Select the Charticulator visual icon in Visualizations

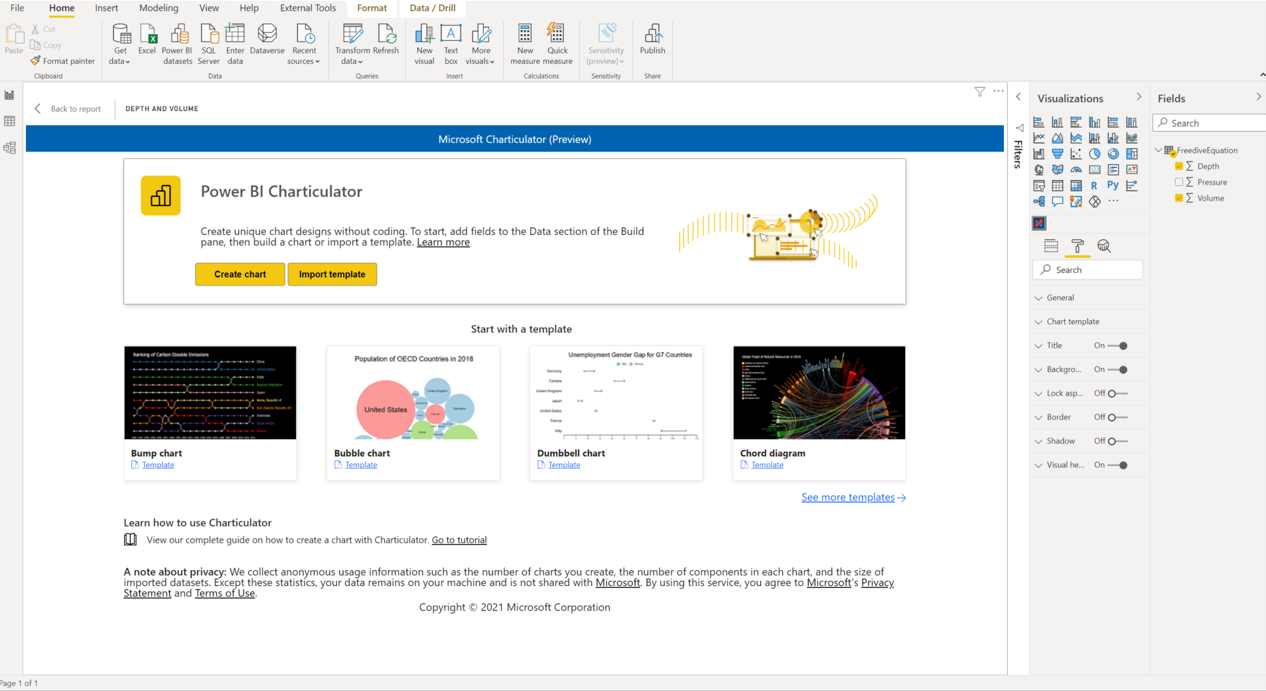[x=1039, y=223]
